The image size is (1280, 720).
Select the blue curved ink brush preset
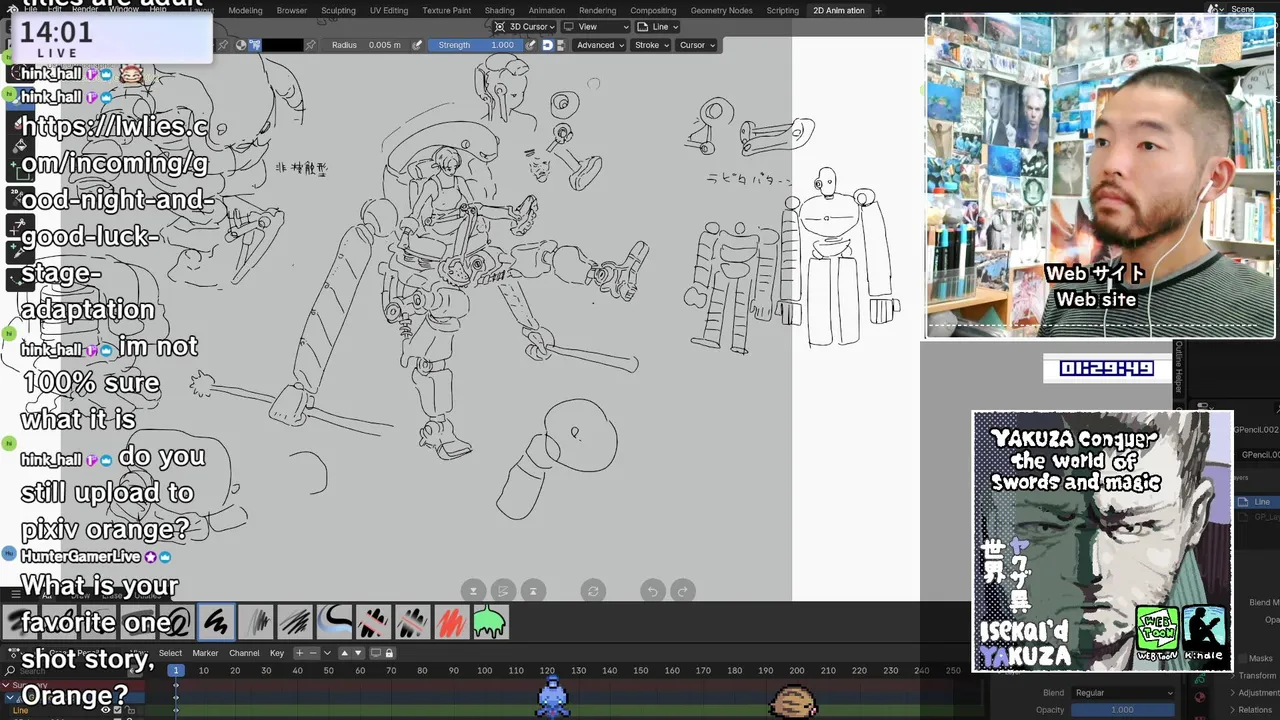coord(334,622)
